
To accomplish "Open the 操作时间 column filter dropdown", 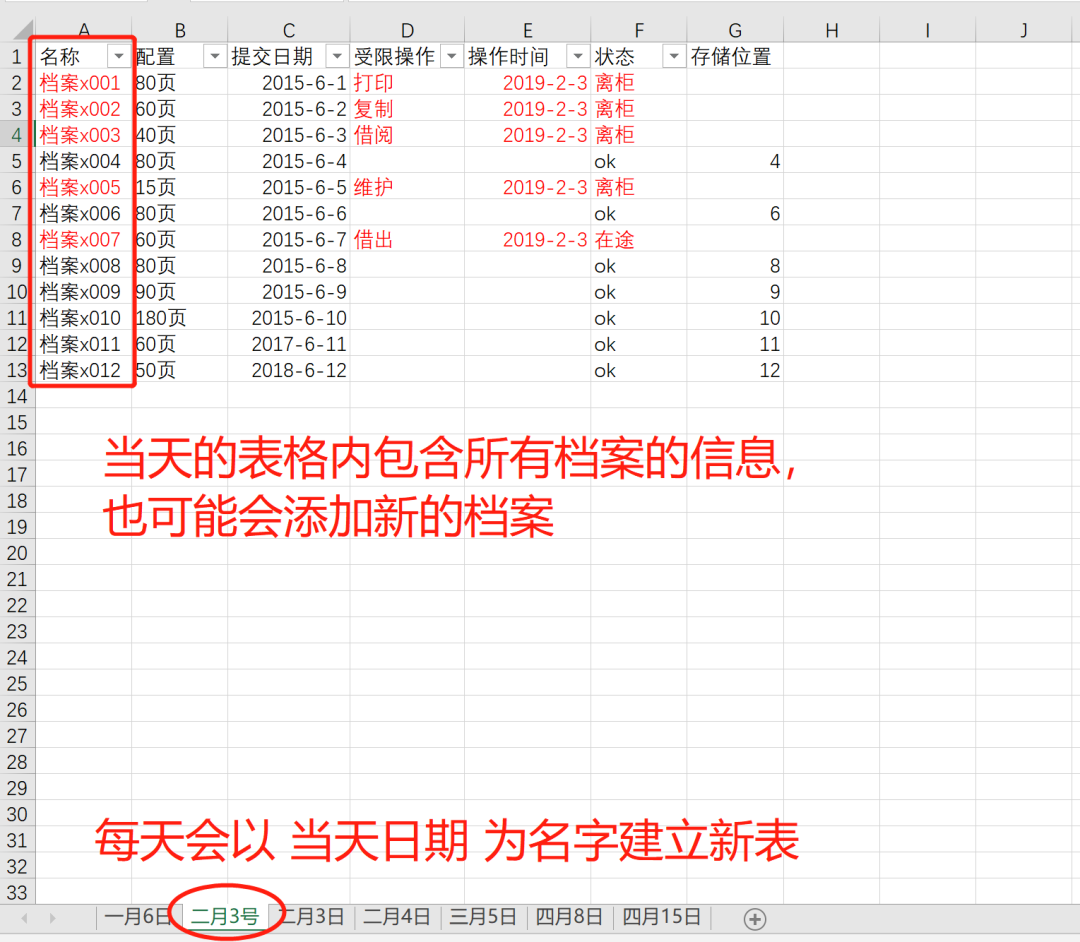I will click(x=578, y=56).
